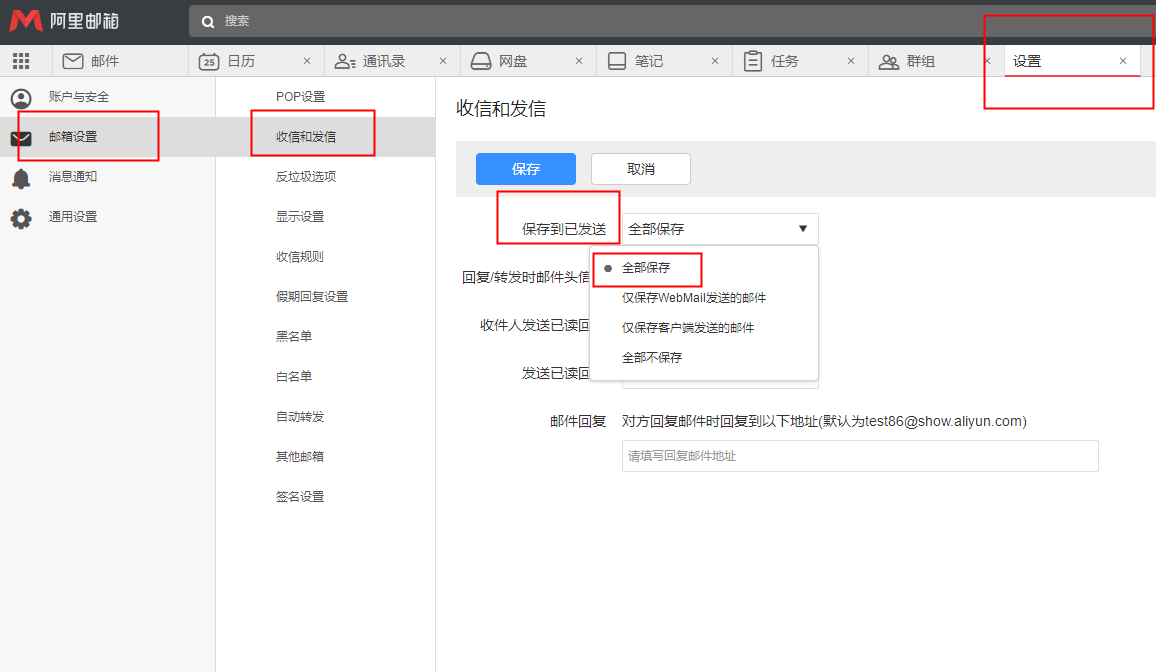The height and width of the screenshot is (672, 1156).
Task: Click the mail envelope icon in tab bar
Action: [73, 61]
